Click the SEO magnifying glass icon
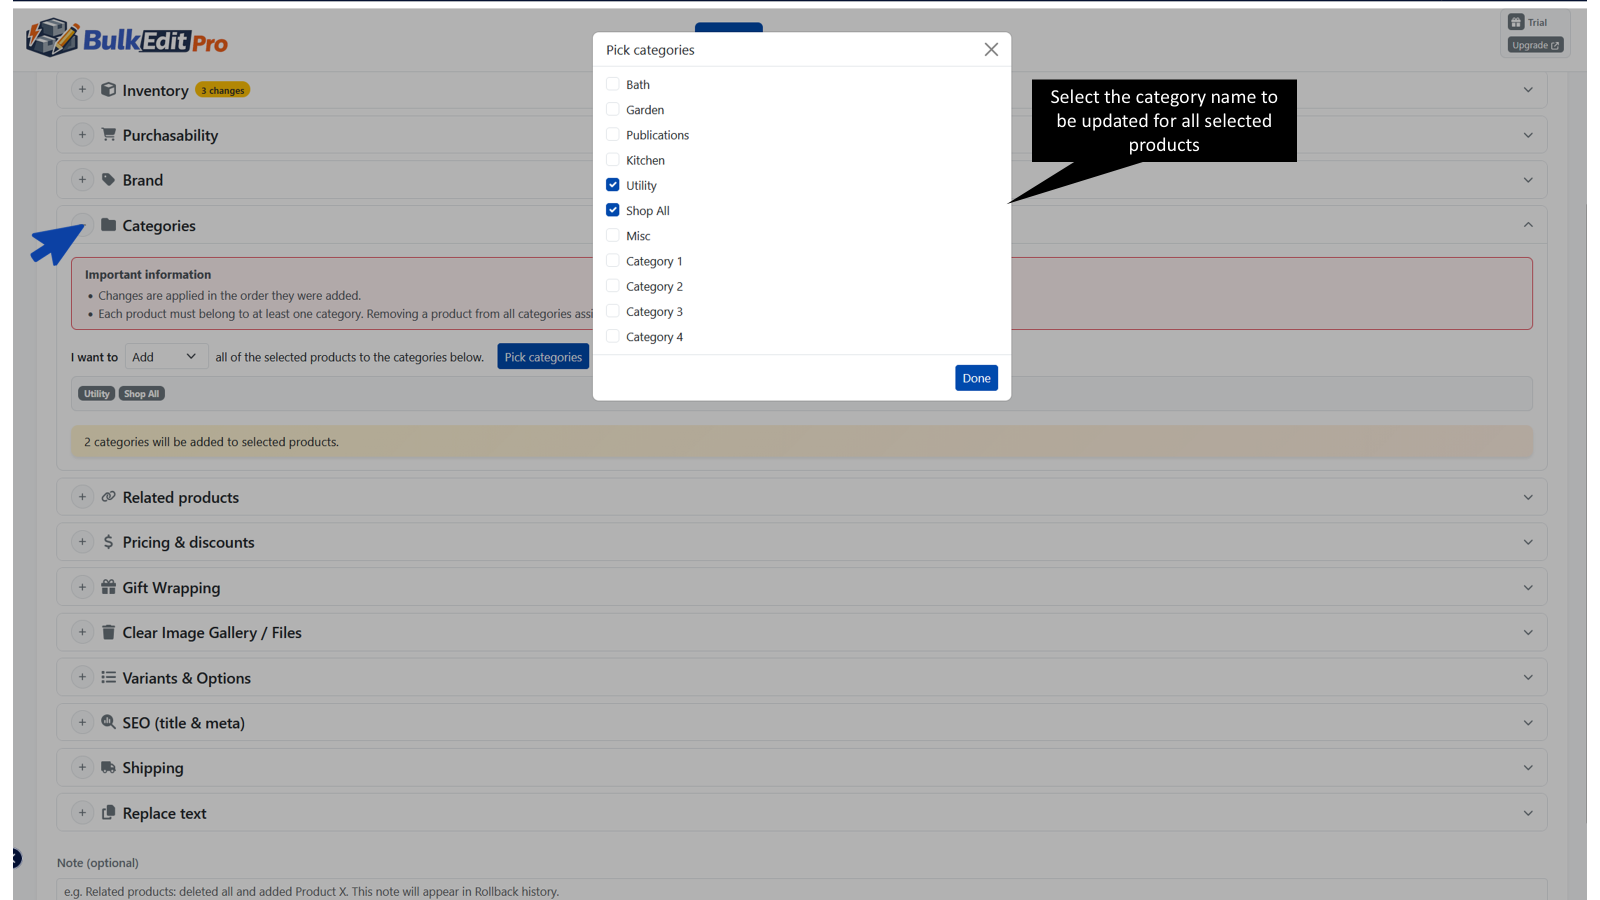This screenshot has width=1600, height=900. click(x=108, y=722)
